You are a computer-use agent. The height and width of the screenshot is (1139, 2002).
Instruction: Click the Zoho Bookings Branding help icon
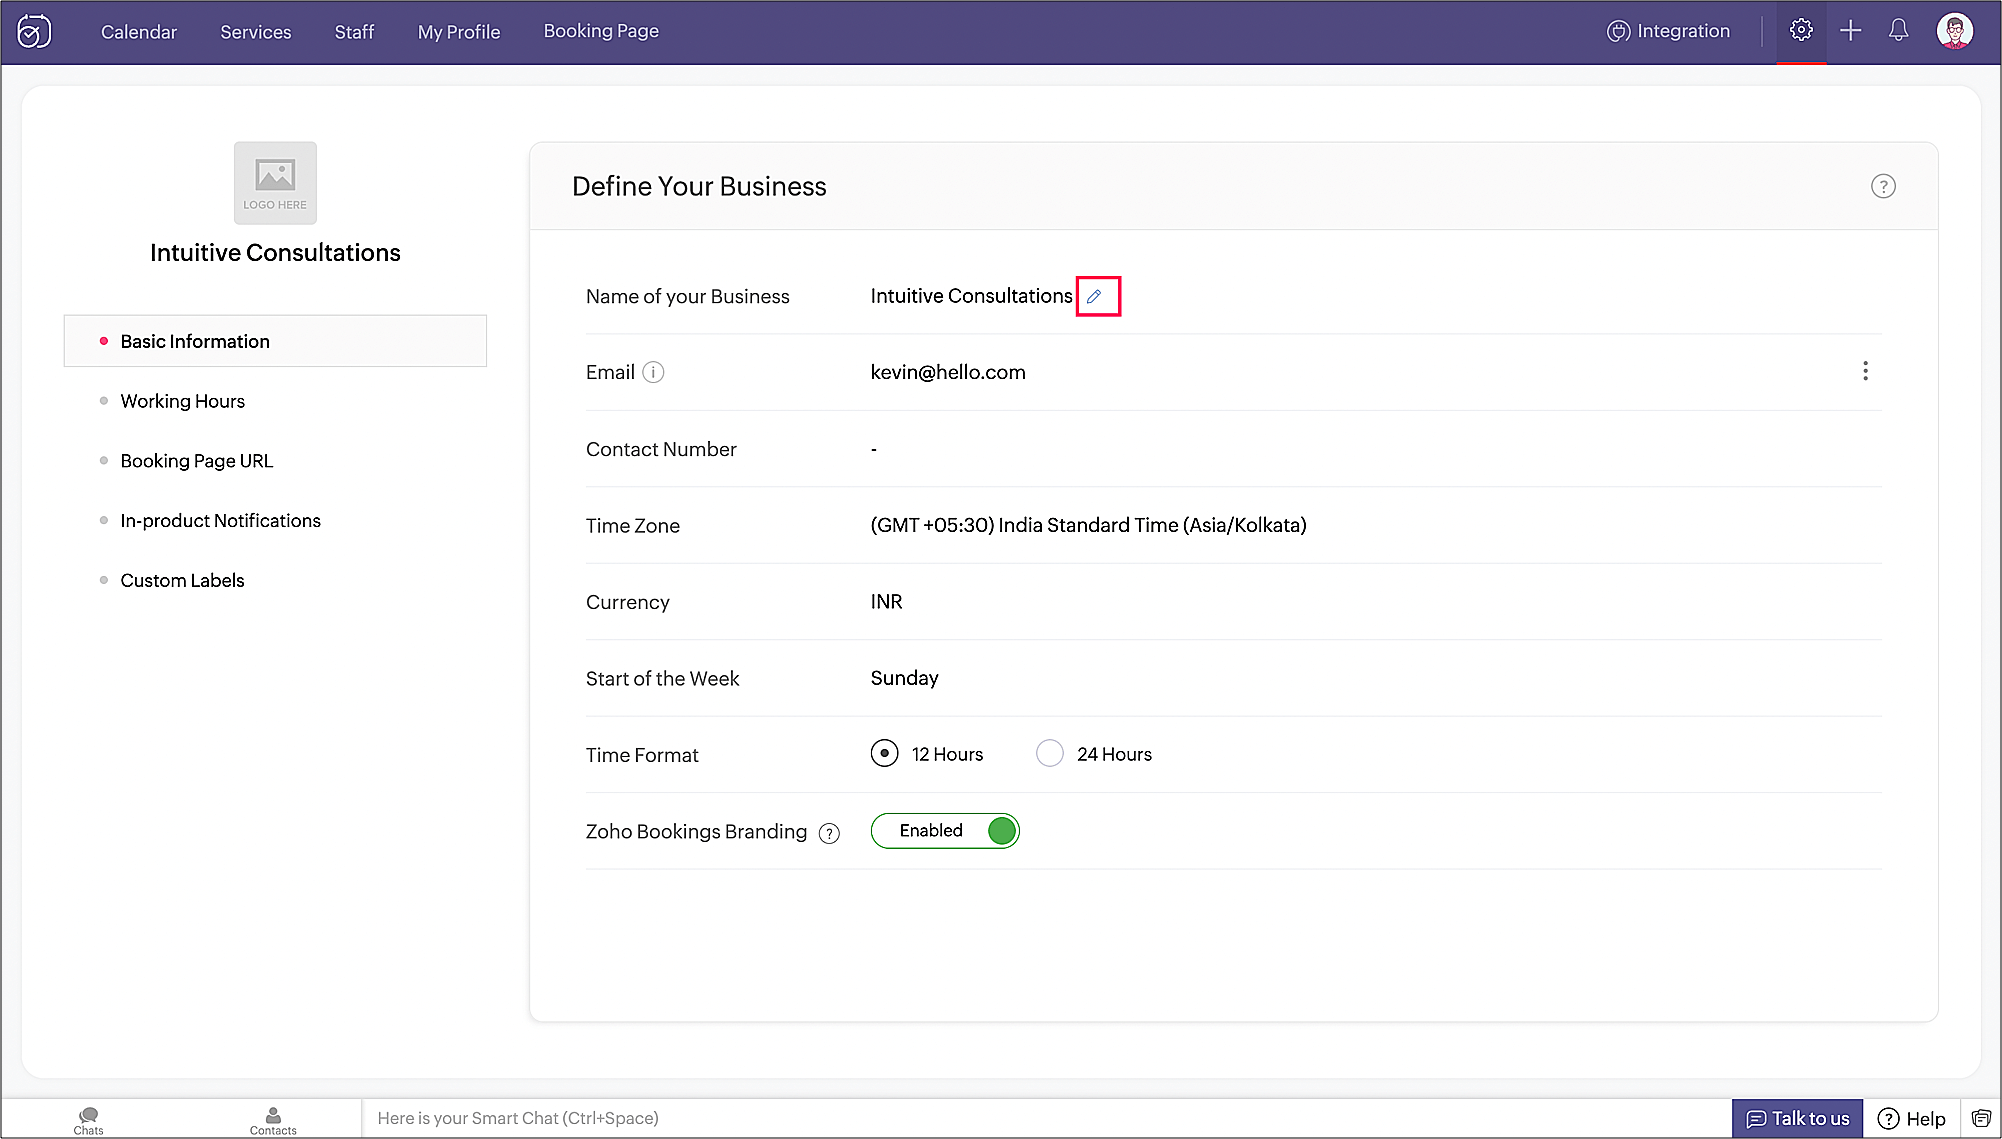click(829, 833)
